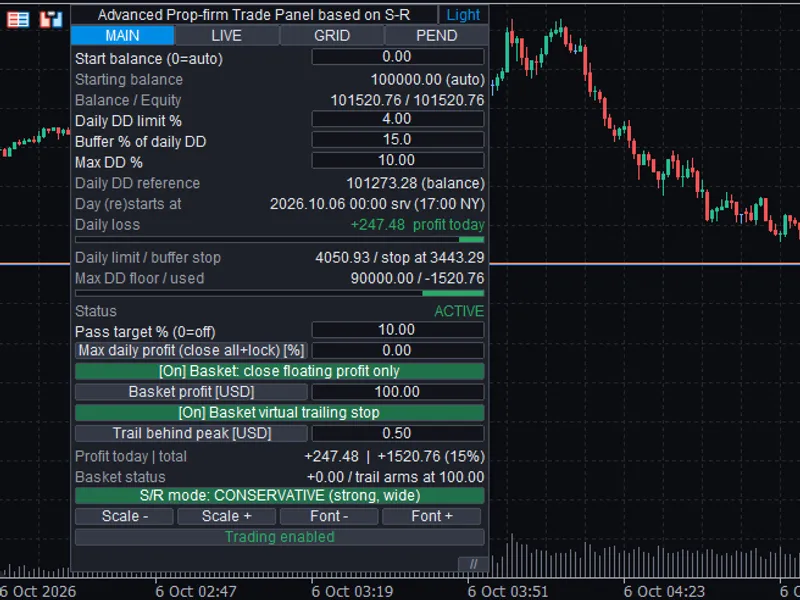Edit the Daily DD limit % field
This screenshot has height=600, width=800.
(397, 119)
